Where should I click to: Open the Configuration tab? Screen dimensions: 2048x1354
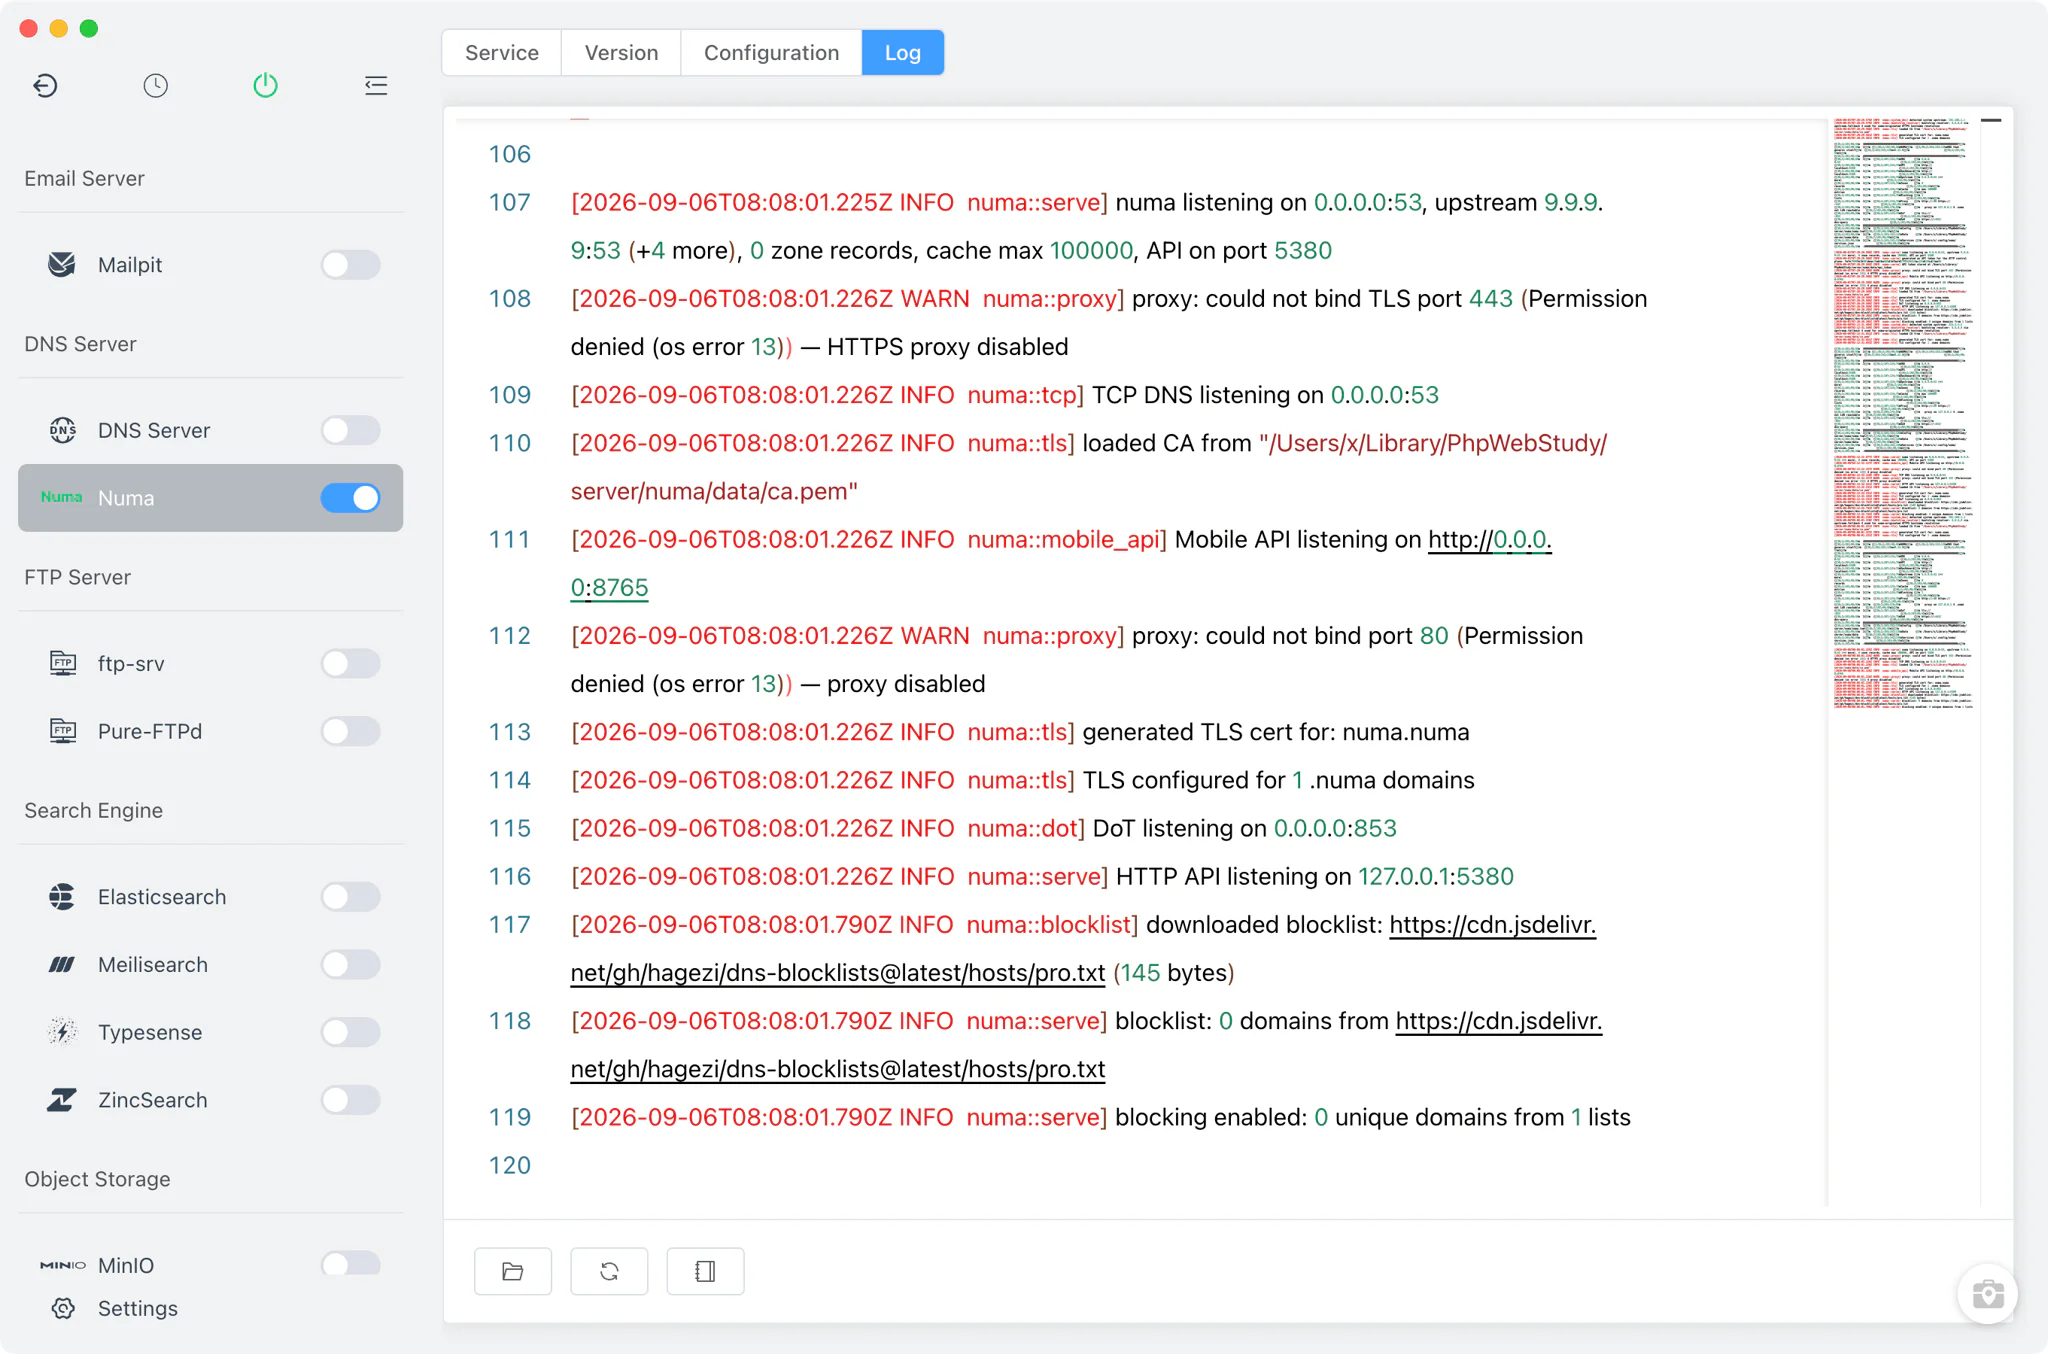pyautogui.click(x=771, y=52)
